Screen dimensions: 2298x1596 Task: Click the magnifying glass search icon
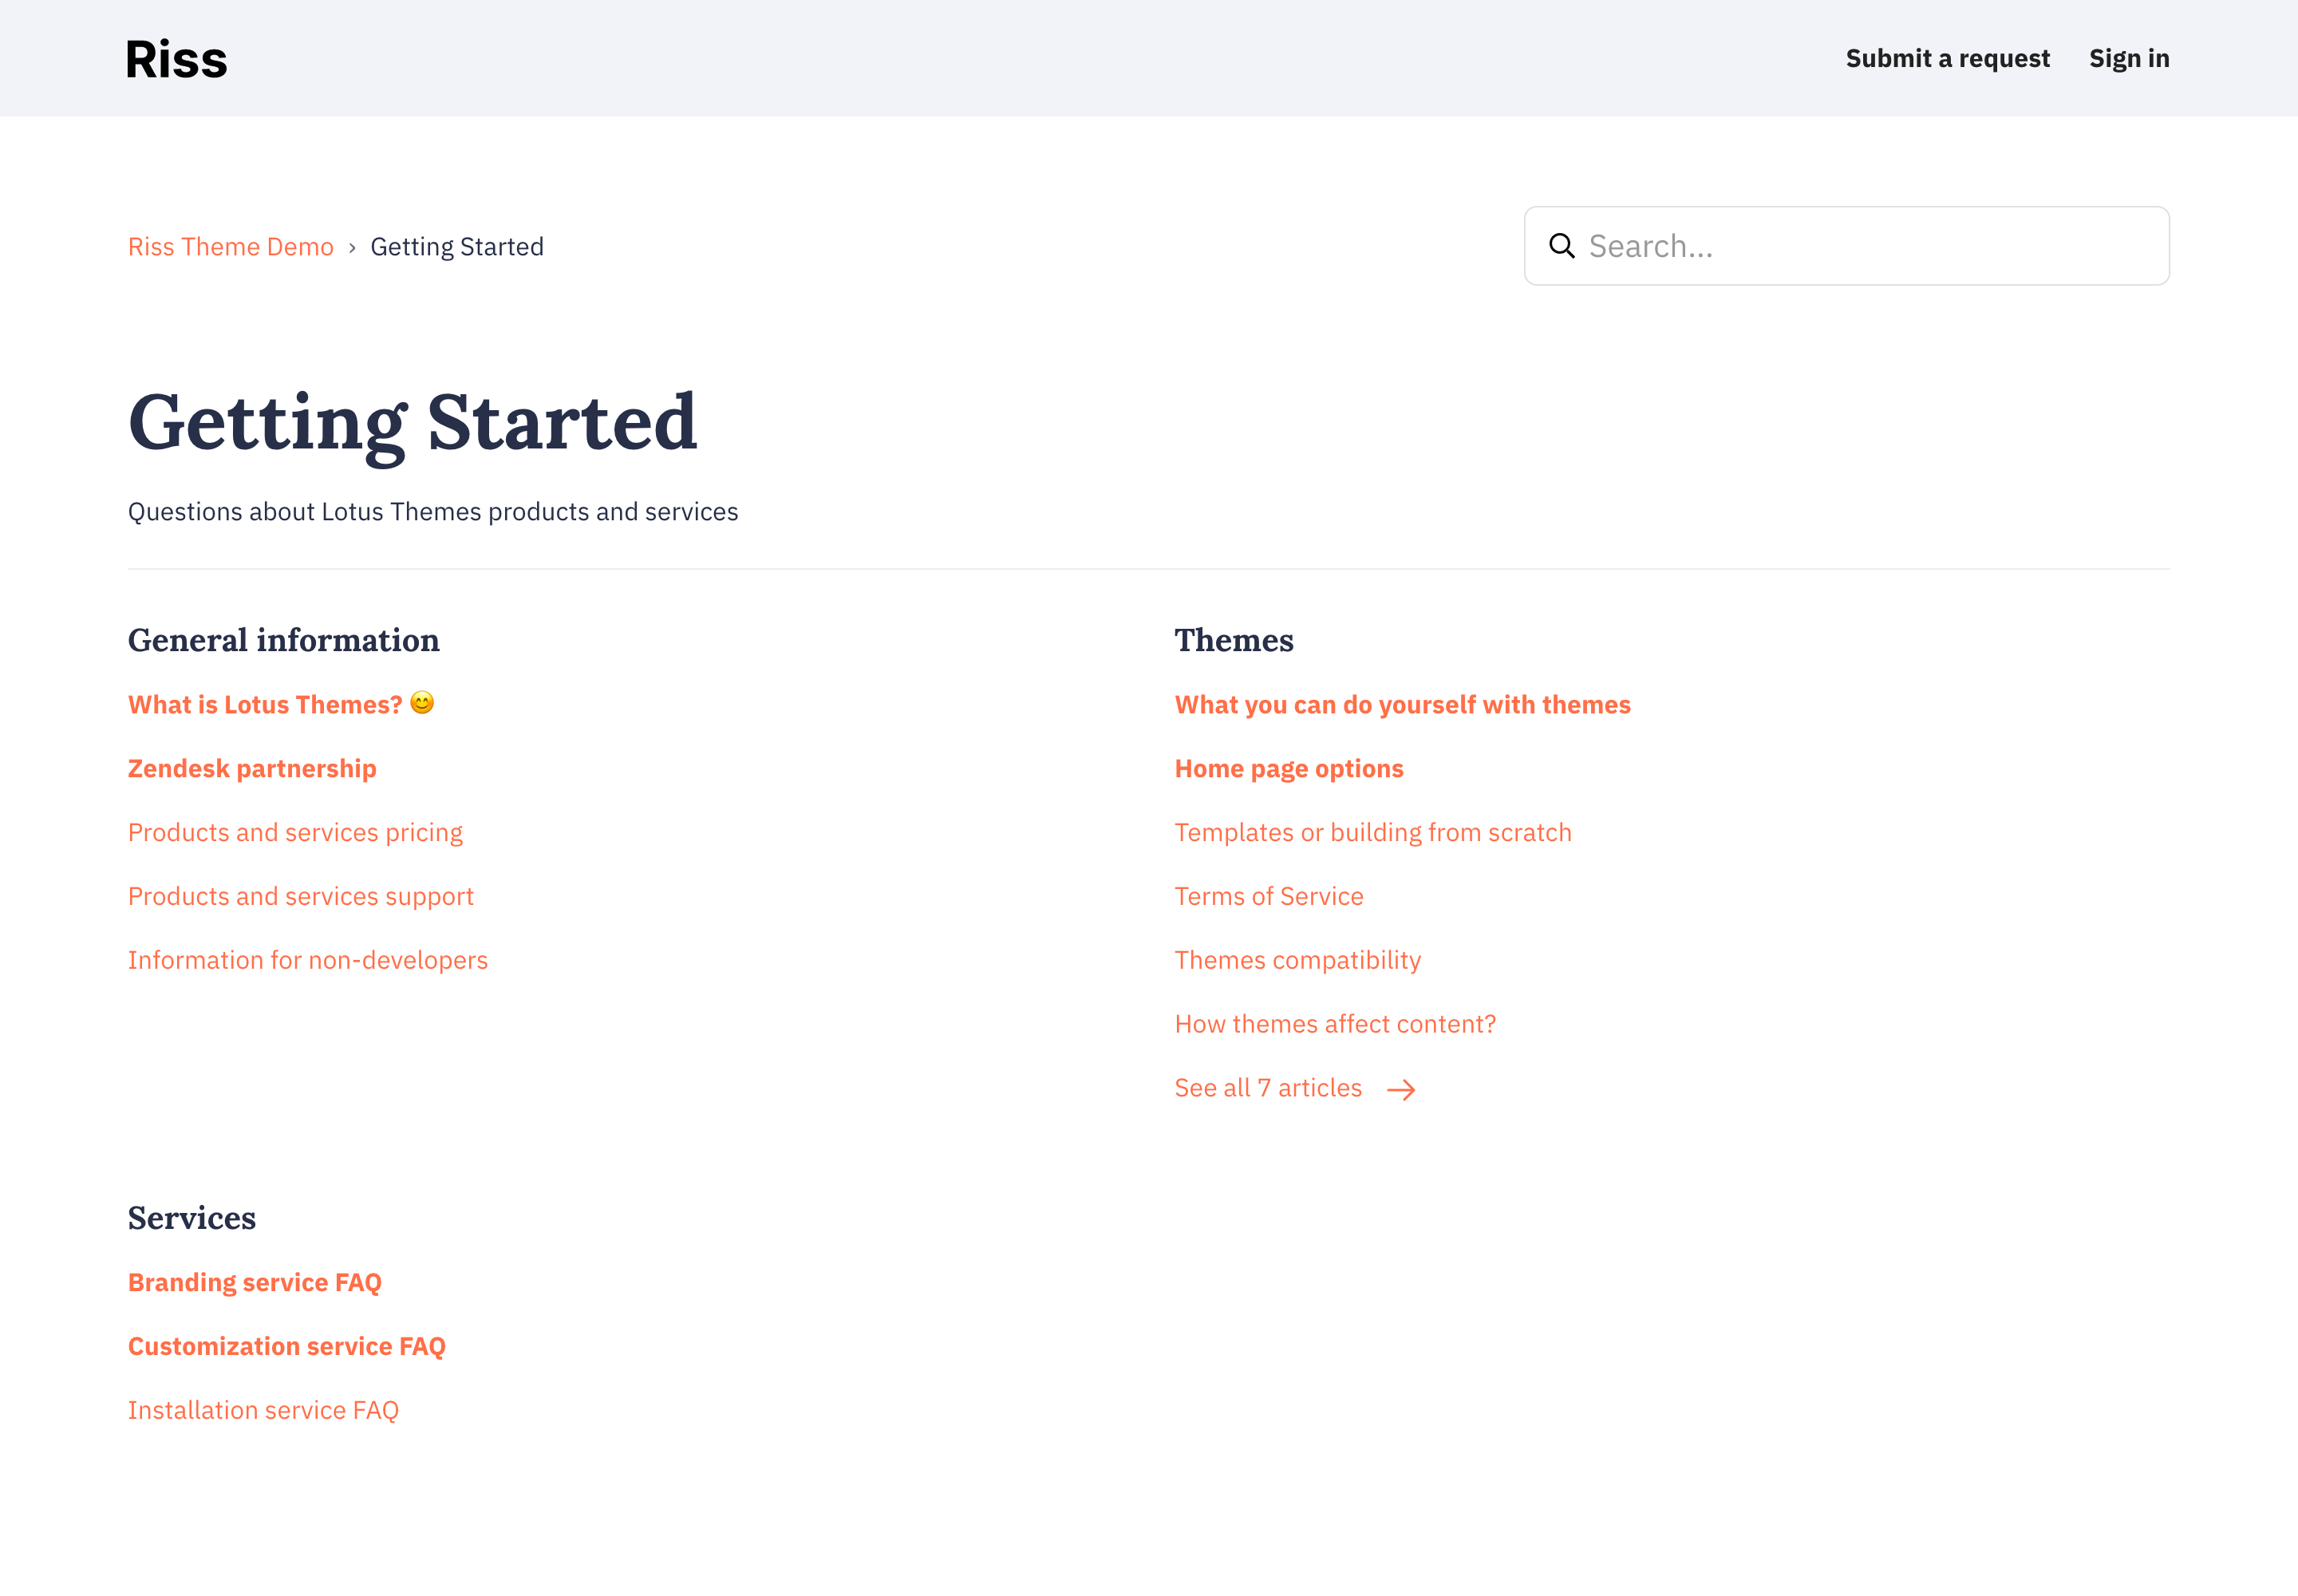1561,246
